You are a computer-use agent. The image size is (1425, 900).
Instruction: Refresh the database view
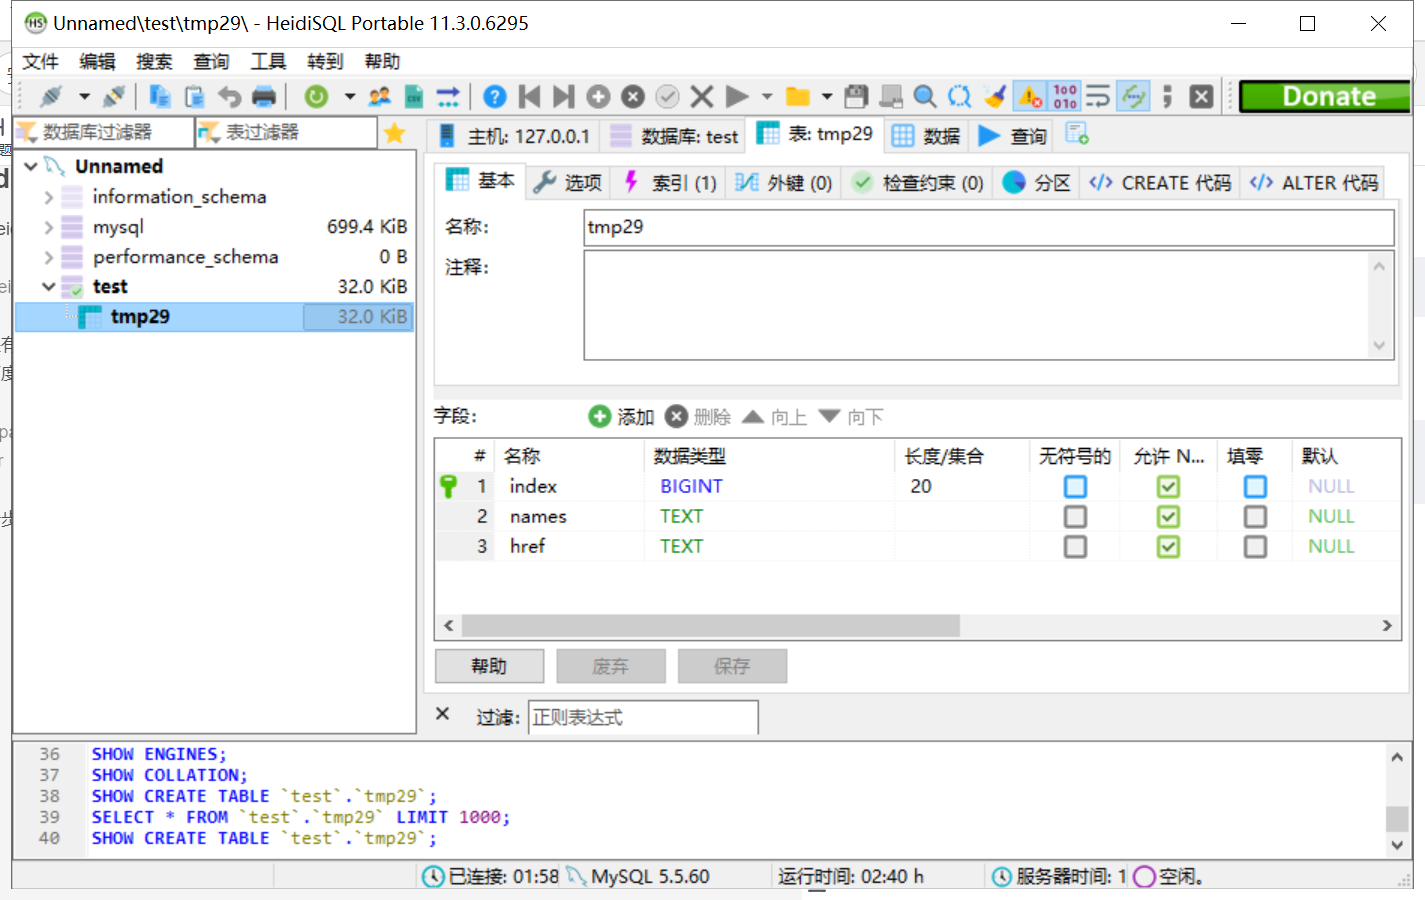(x=316, y=95)
